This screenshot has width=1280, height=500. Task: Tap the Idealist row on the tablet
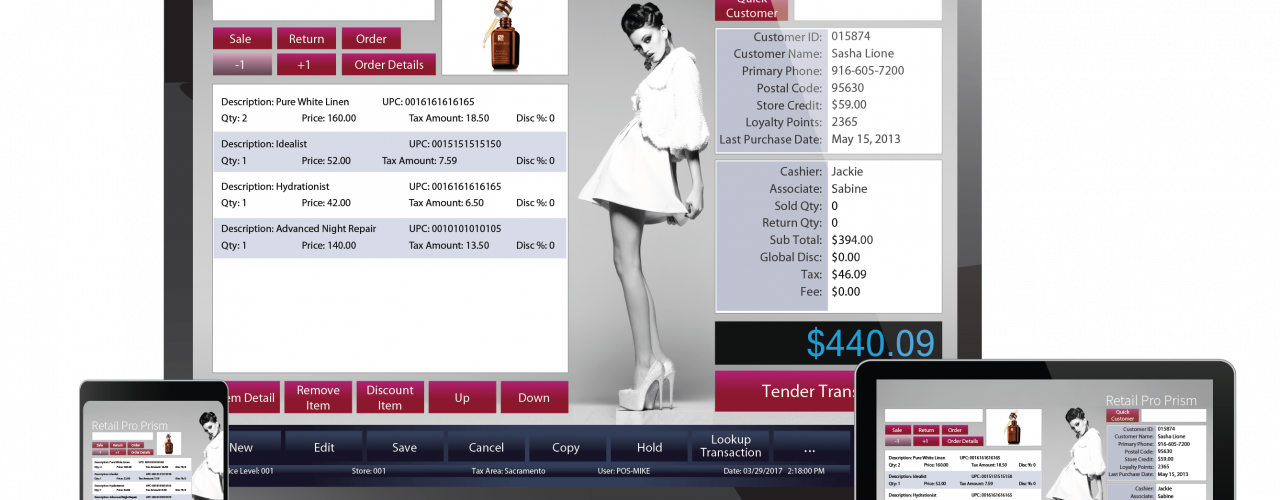point(963,480)
